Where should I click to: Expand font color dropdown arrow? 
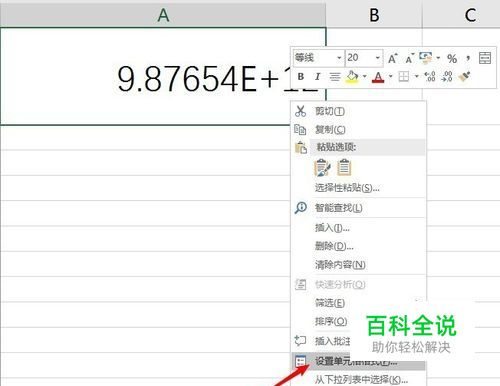click(x=390, y=77)
